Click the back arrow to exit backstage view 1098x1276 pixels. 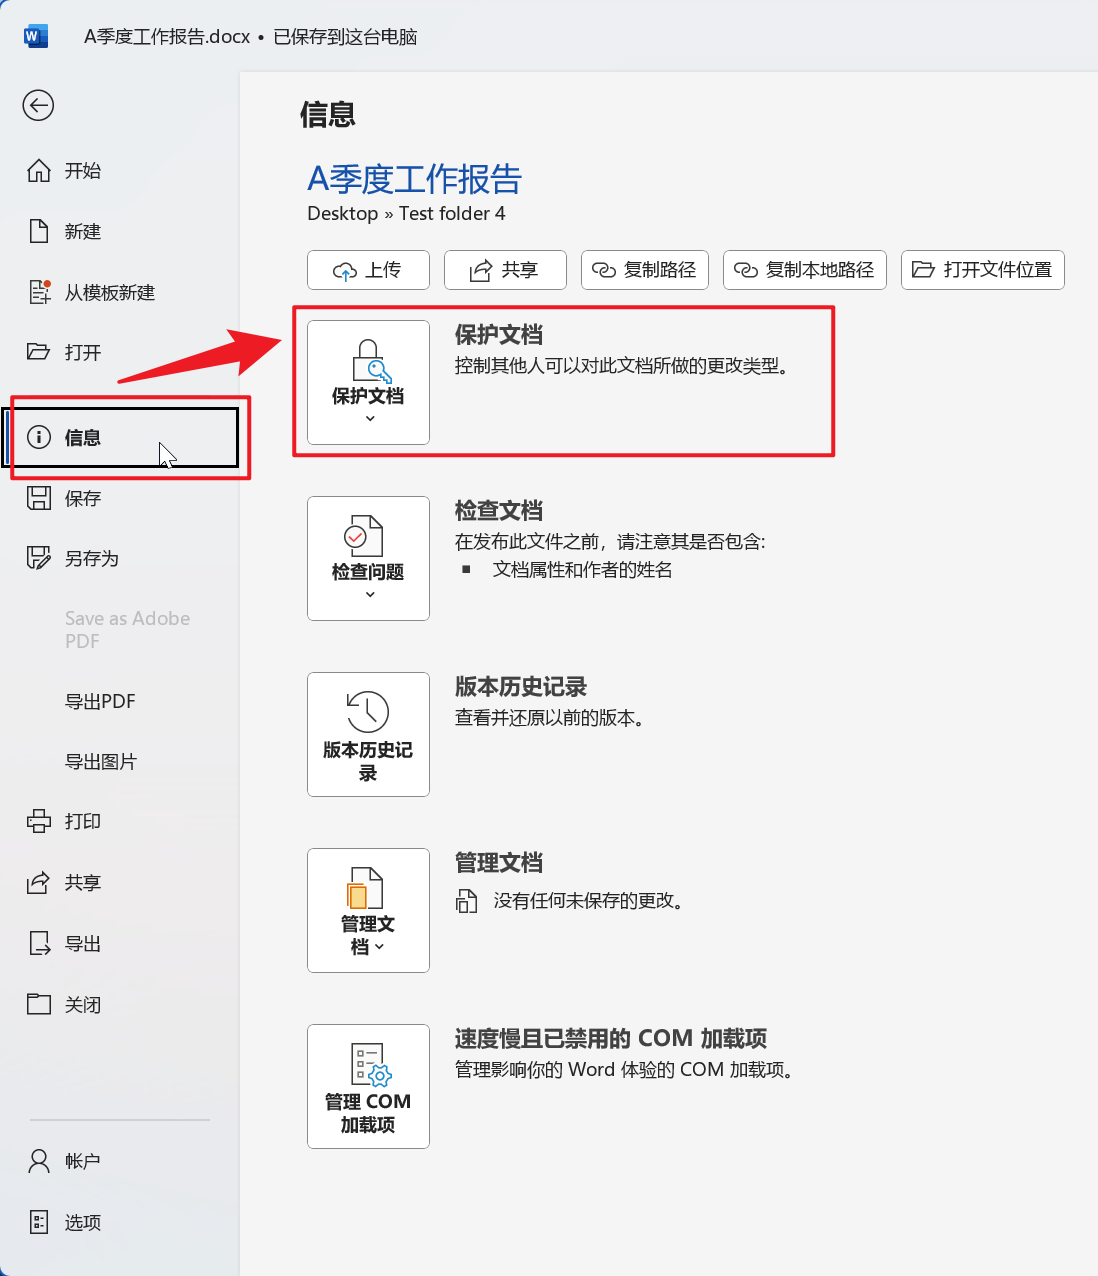[x=38, y=105]
